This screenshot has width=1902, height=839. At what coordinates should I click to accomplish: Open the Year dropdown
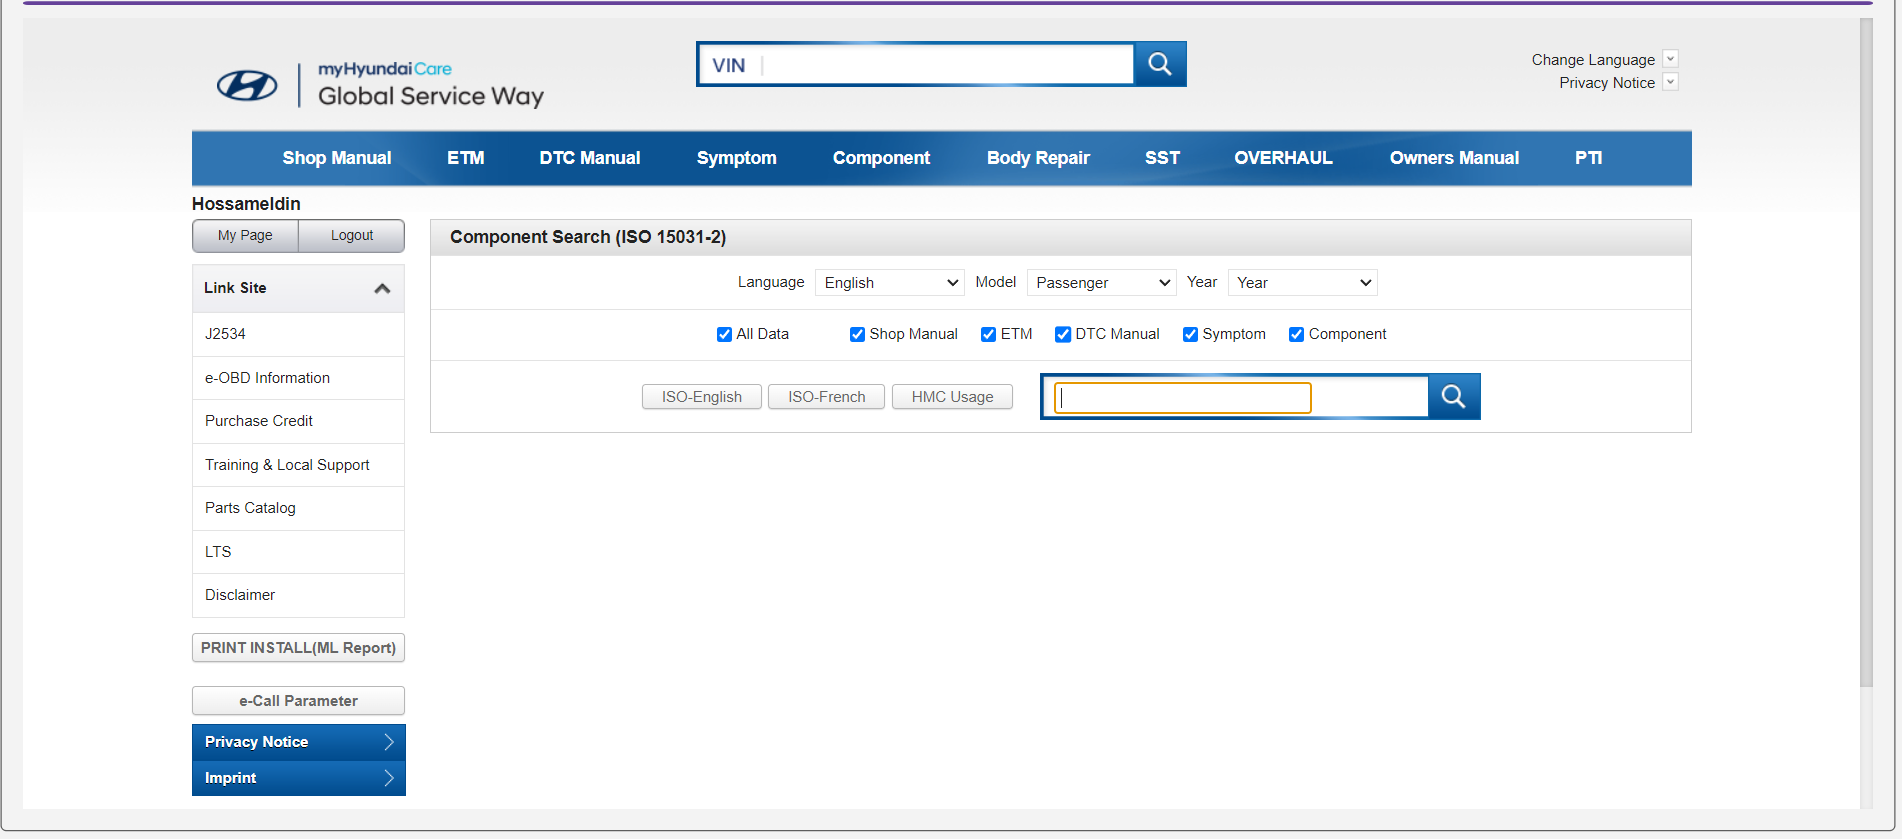1302,283
